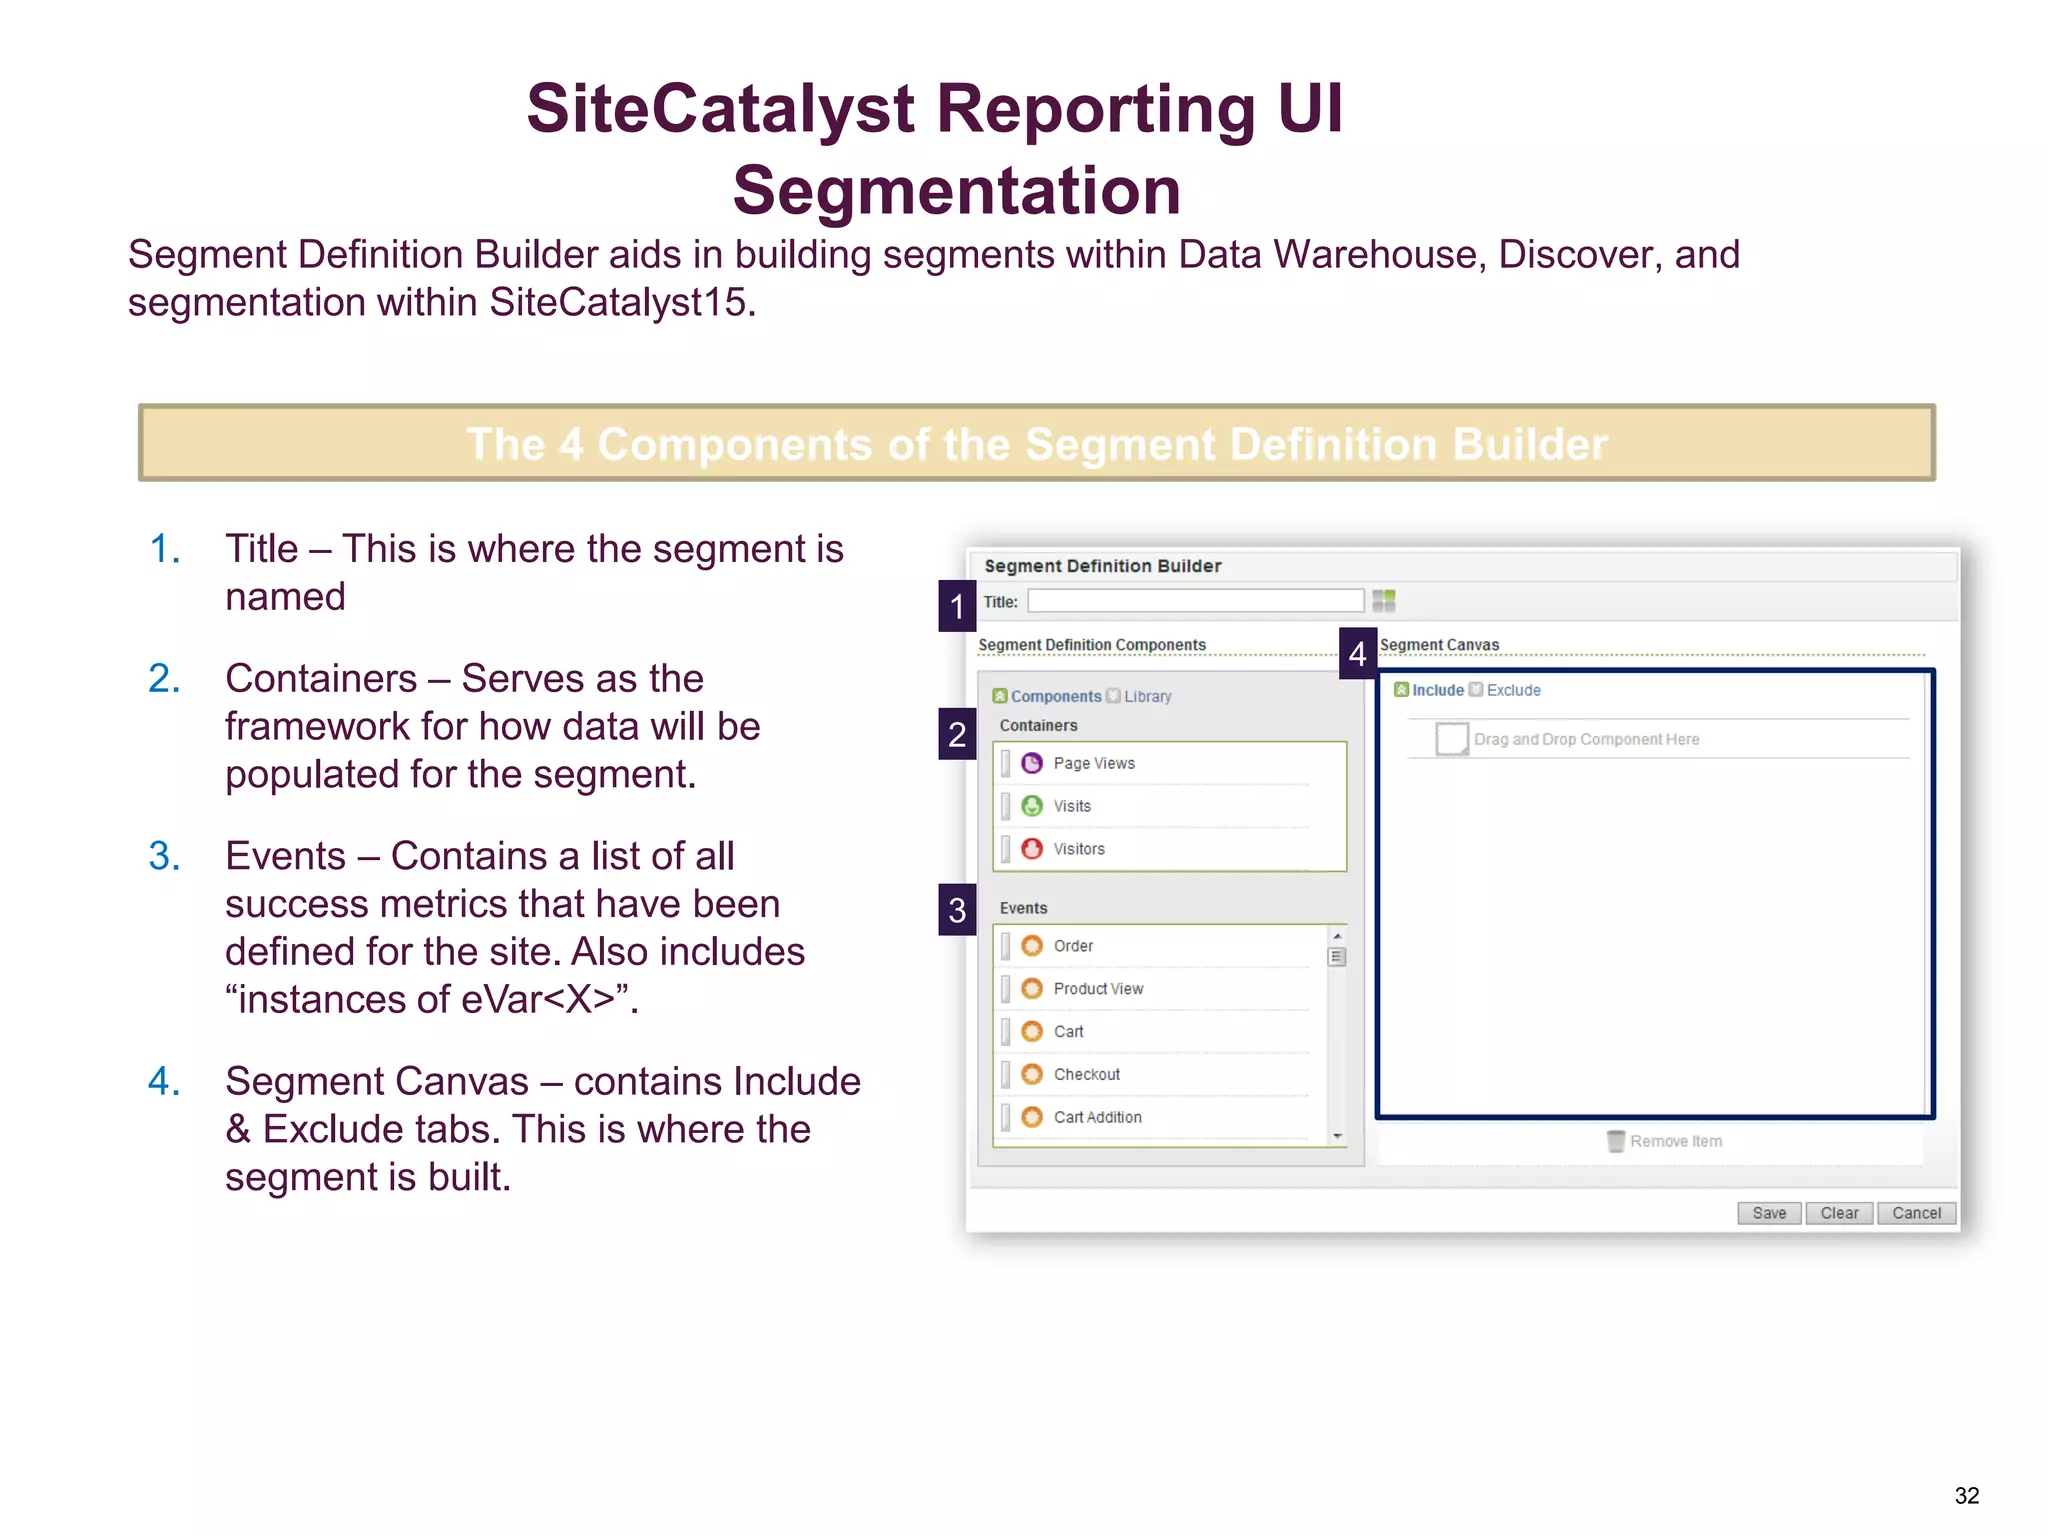Screen dimensions: 2048x1536
Task: Click the Segment Canvas heading
Action: (1439, 645)
